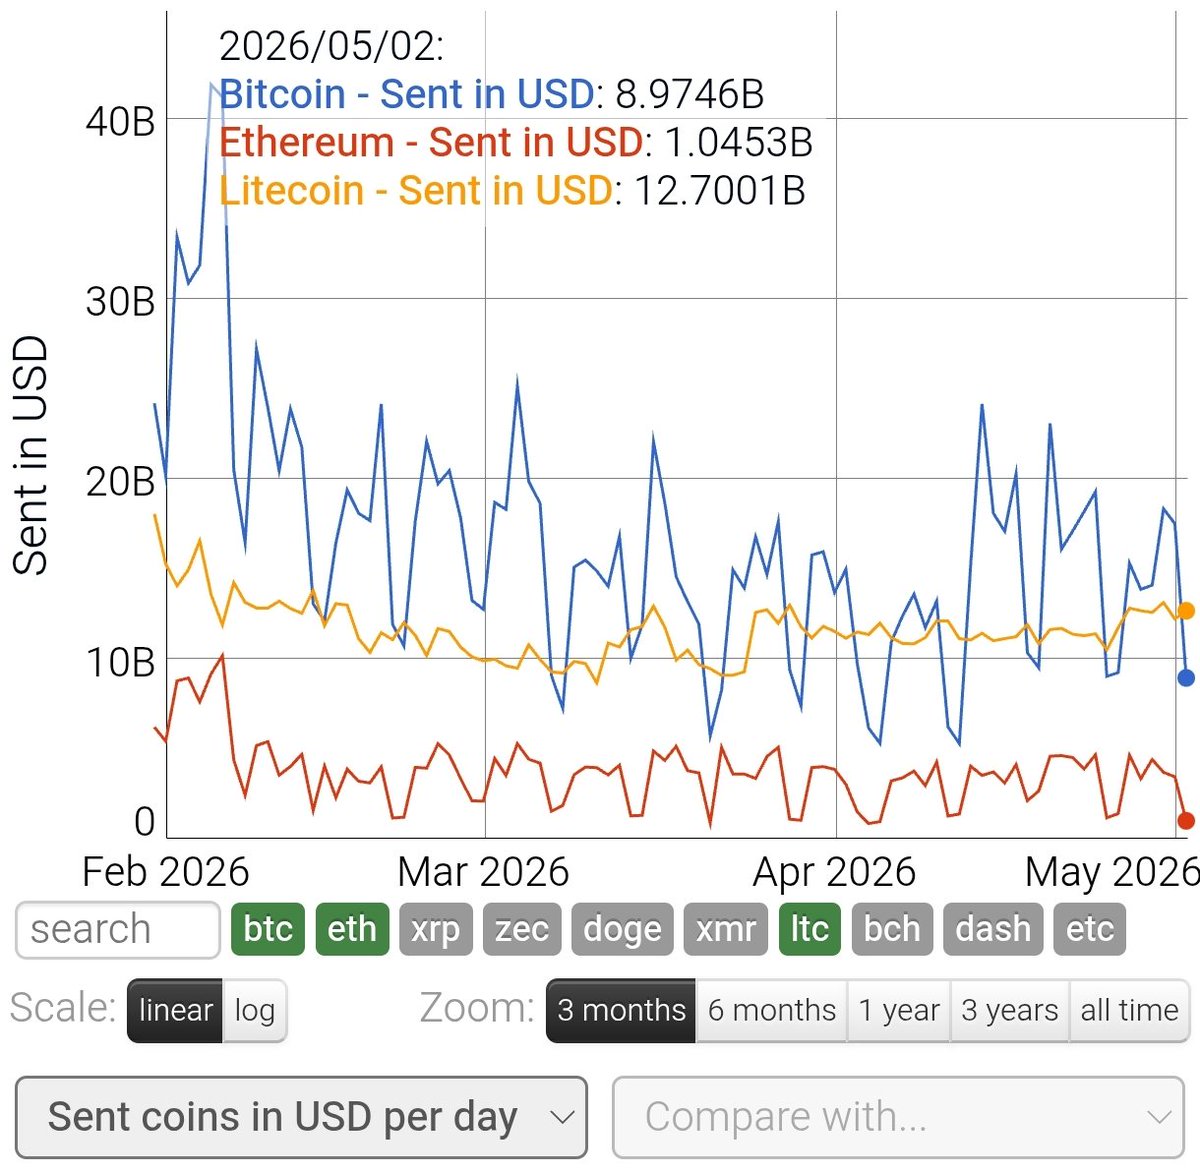Enable the bch coin tag
This screenshot has width=1200, height=1173.
point(892,929)
